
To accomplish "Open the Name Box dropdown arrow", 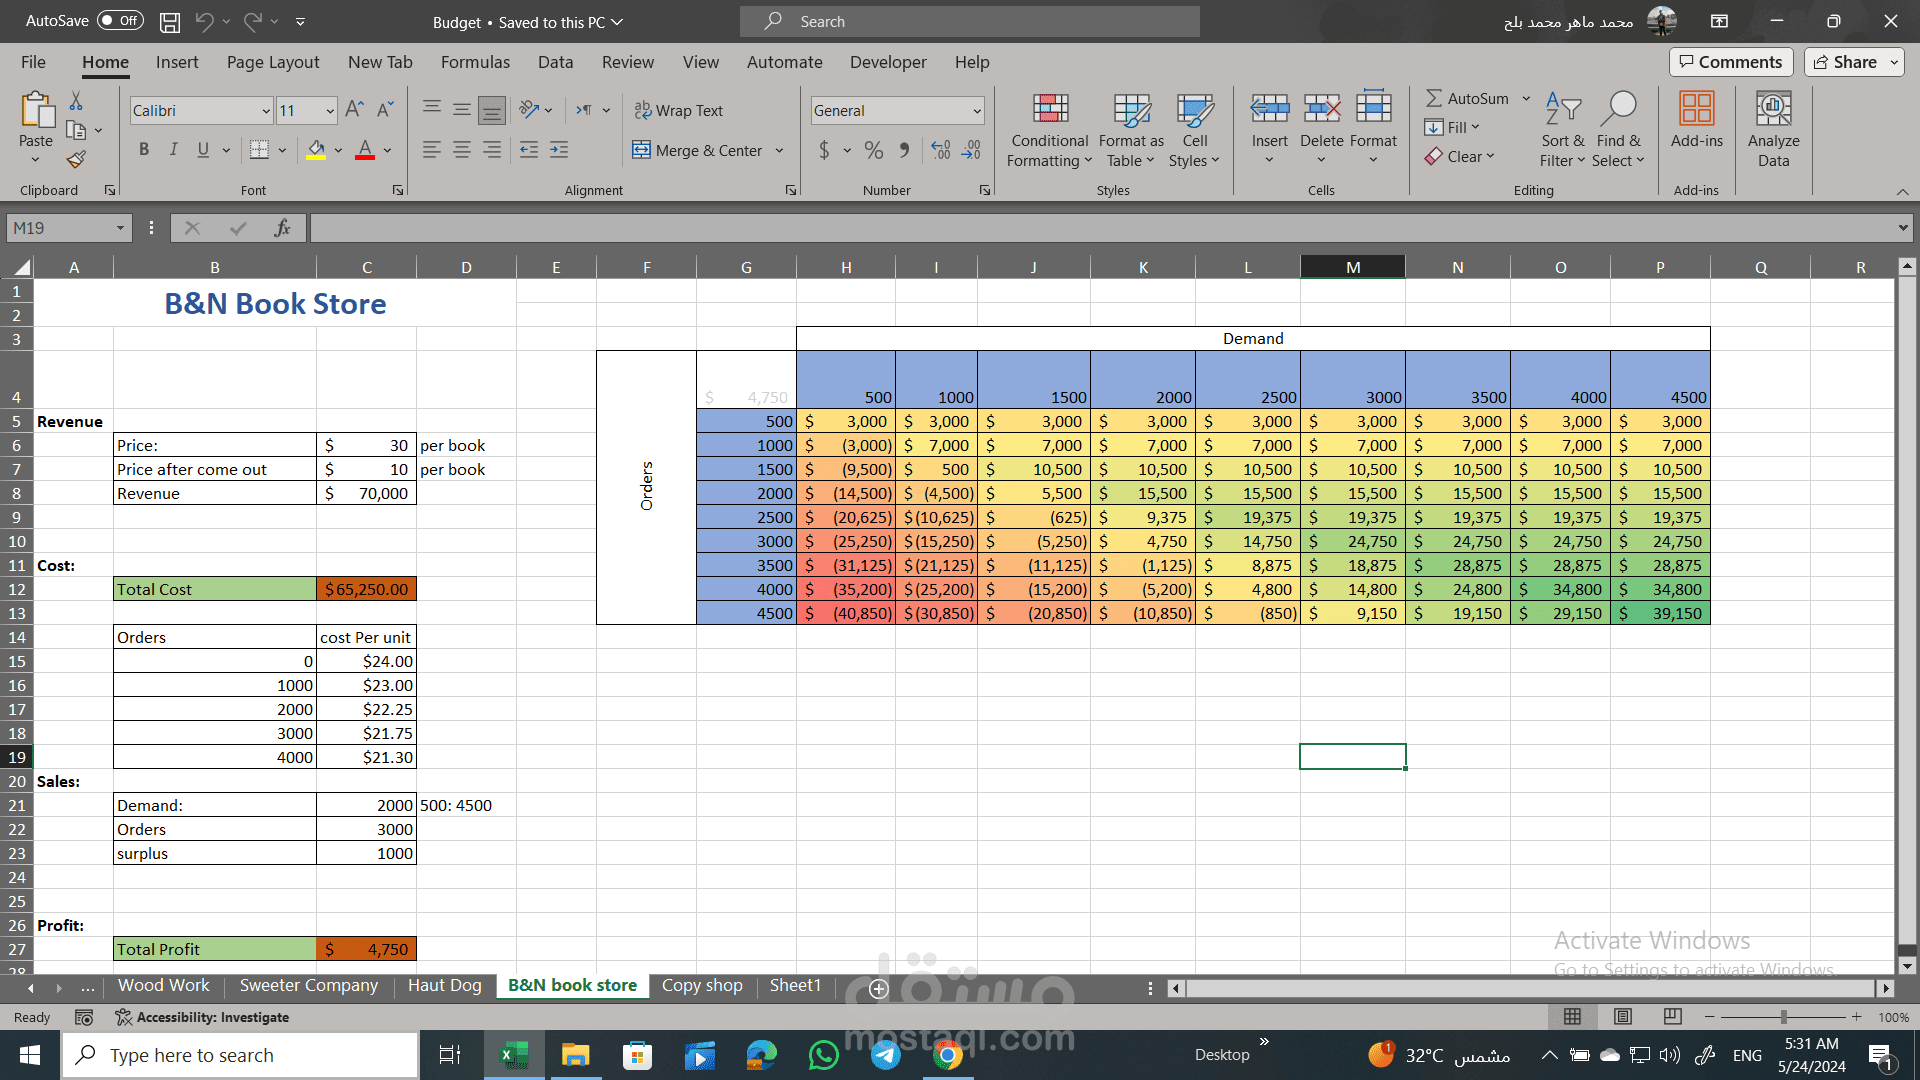I will click(120, 228).
